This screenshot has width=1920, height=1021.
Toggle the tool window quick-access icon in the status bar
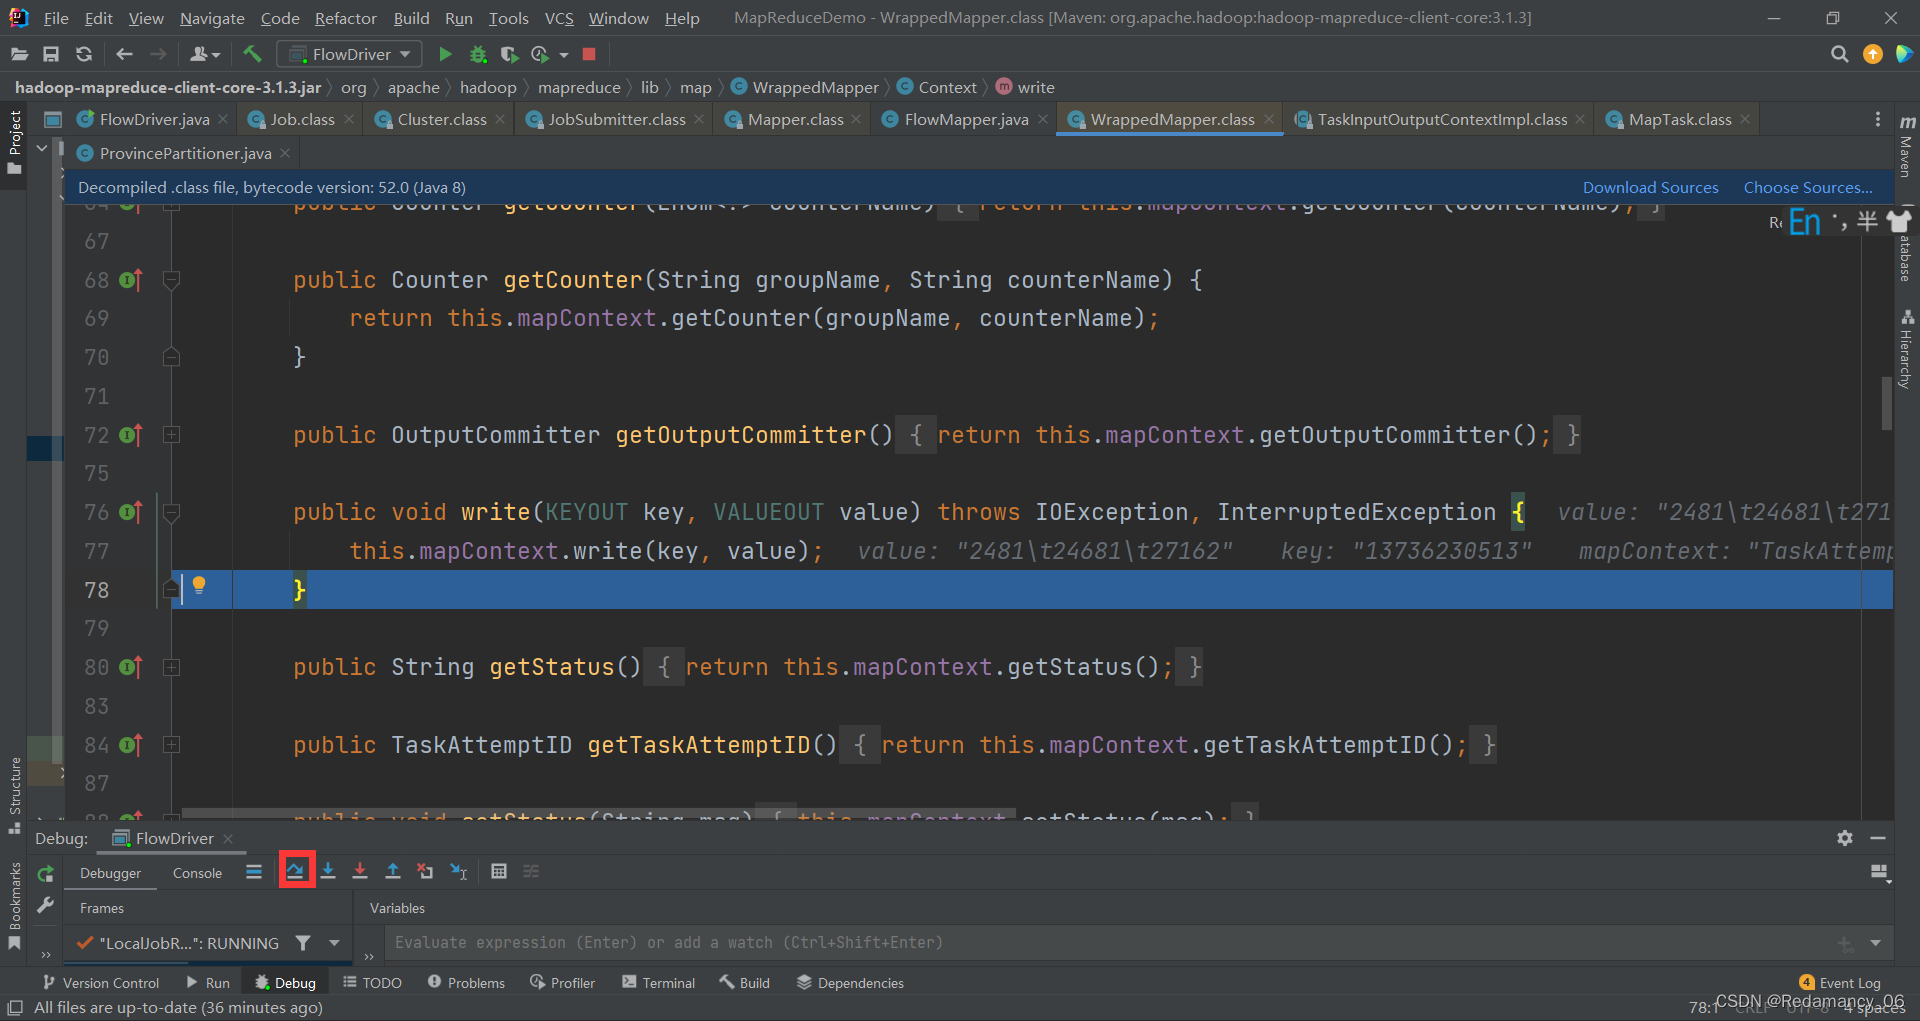tap(15, 1007)
